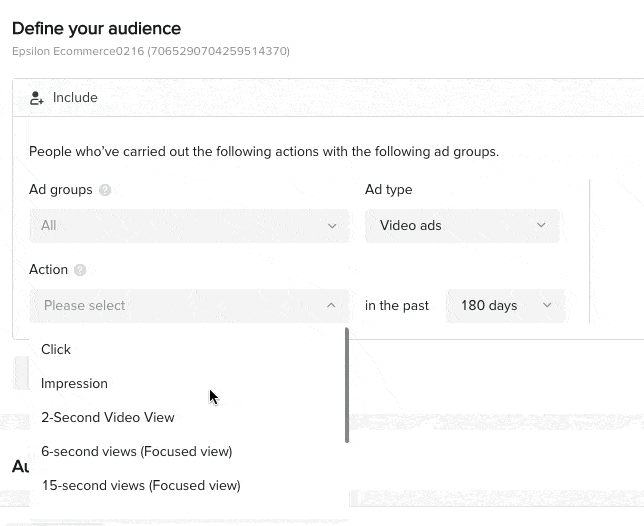The image size is (644, 526).
Task: Open the 180 days time range dropdown
Action: [506, 305]
